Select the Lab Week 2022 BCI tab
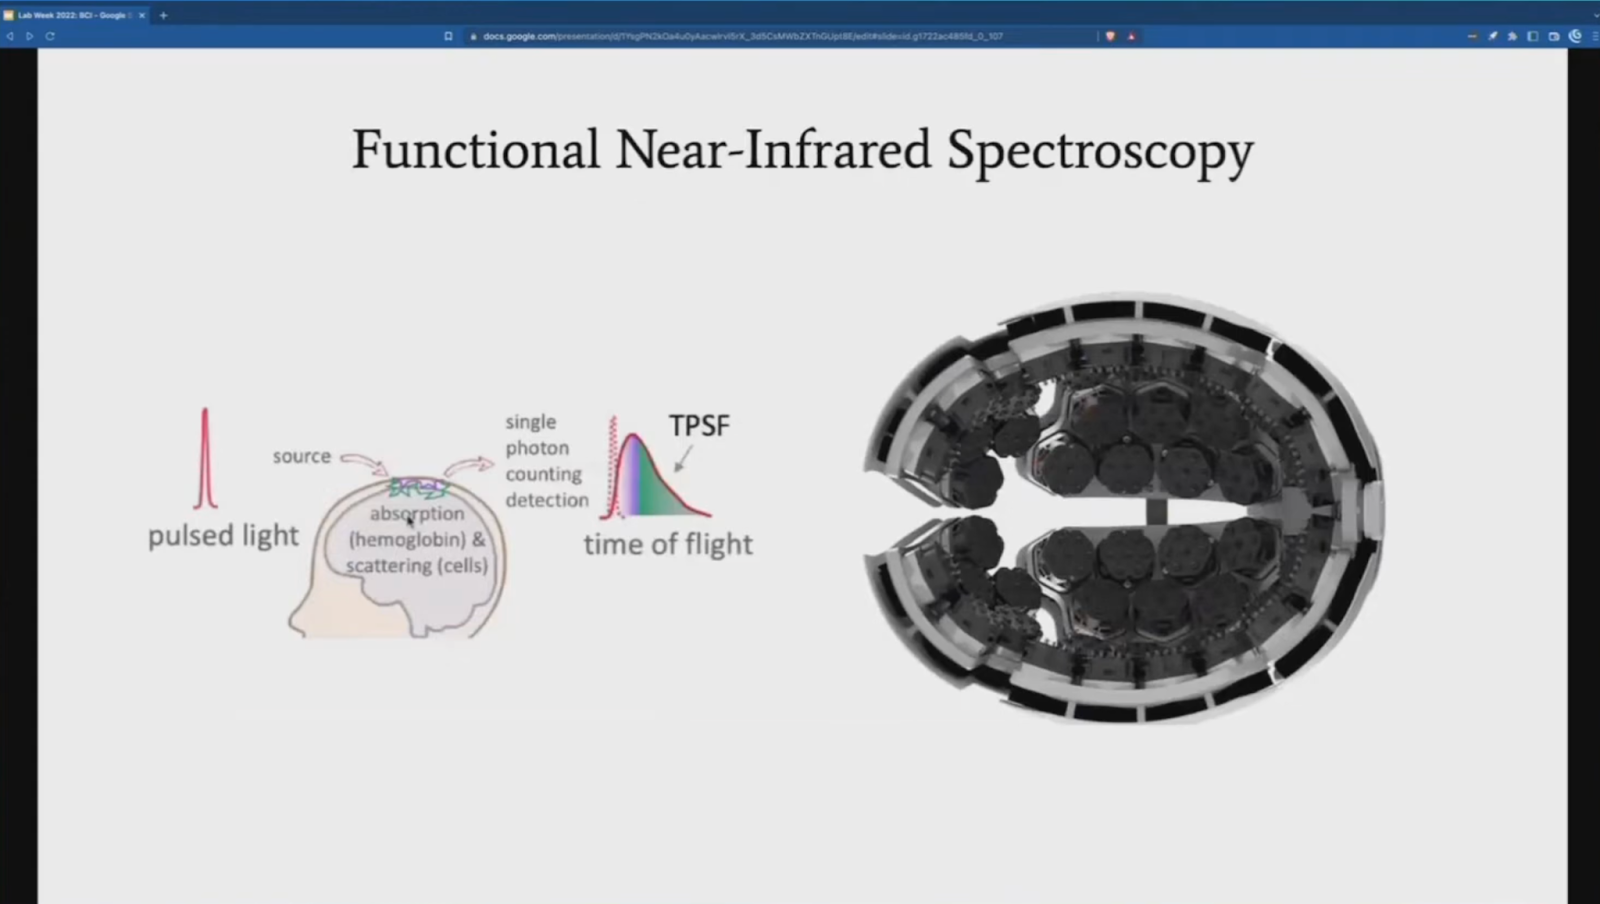 click(x=72, y=15)
